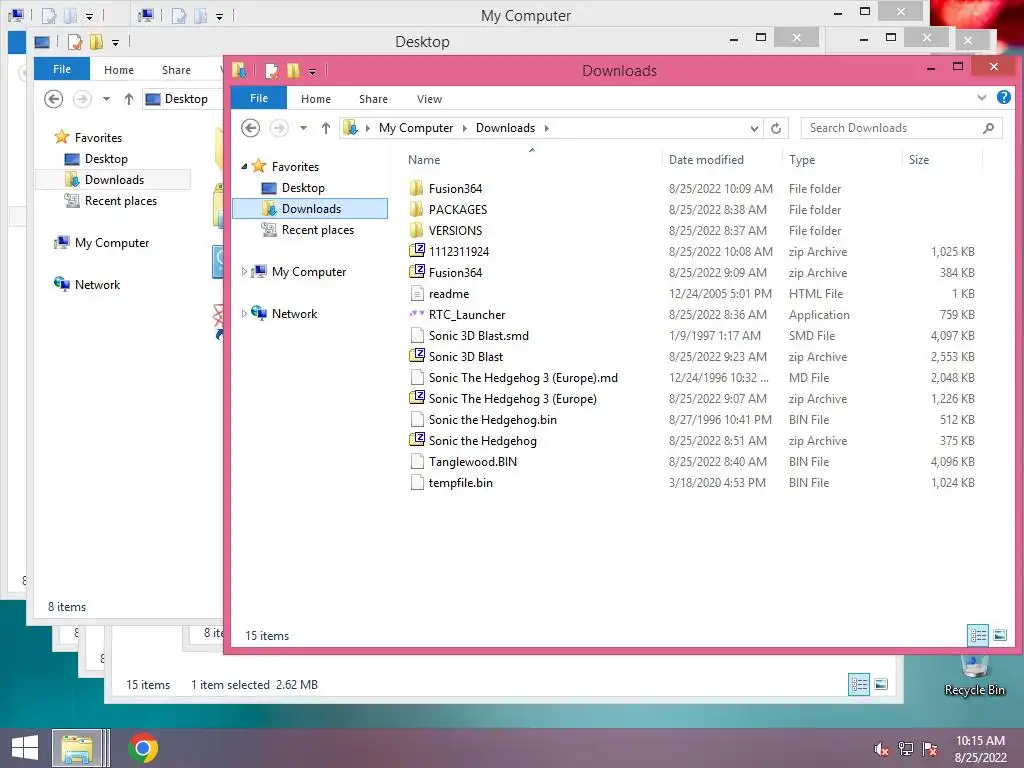Open the Share tab in Downloads window

374,99
